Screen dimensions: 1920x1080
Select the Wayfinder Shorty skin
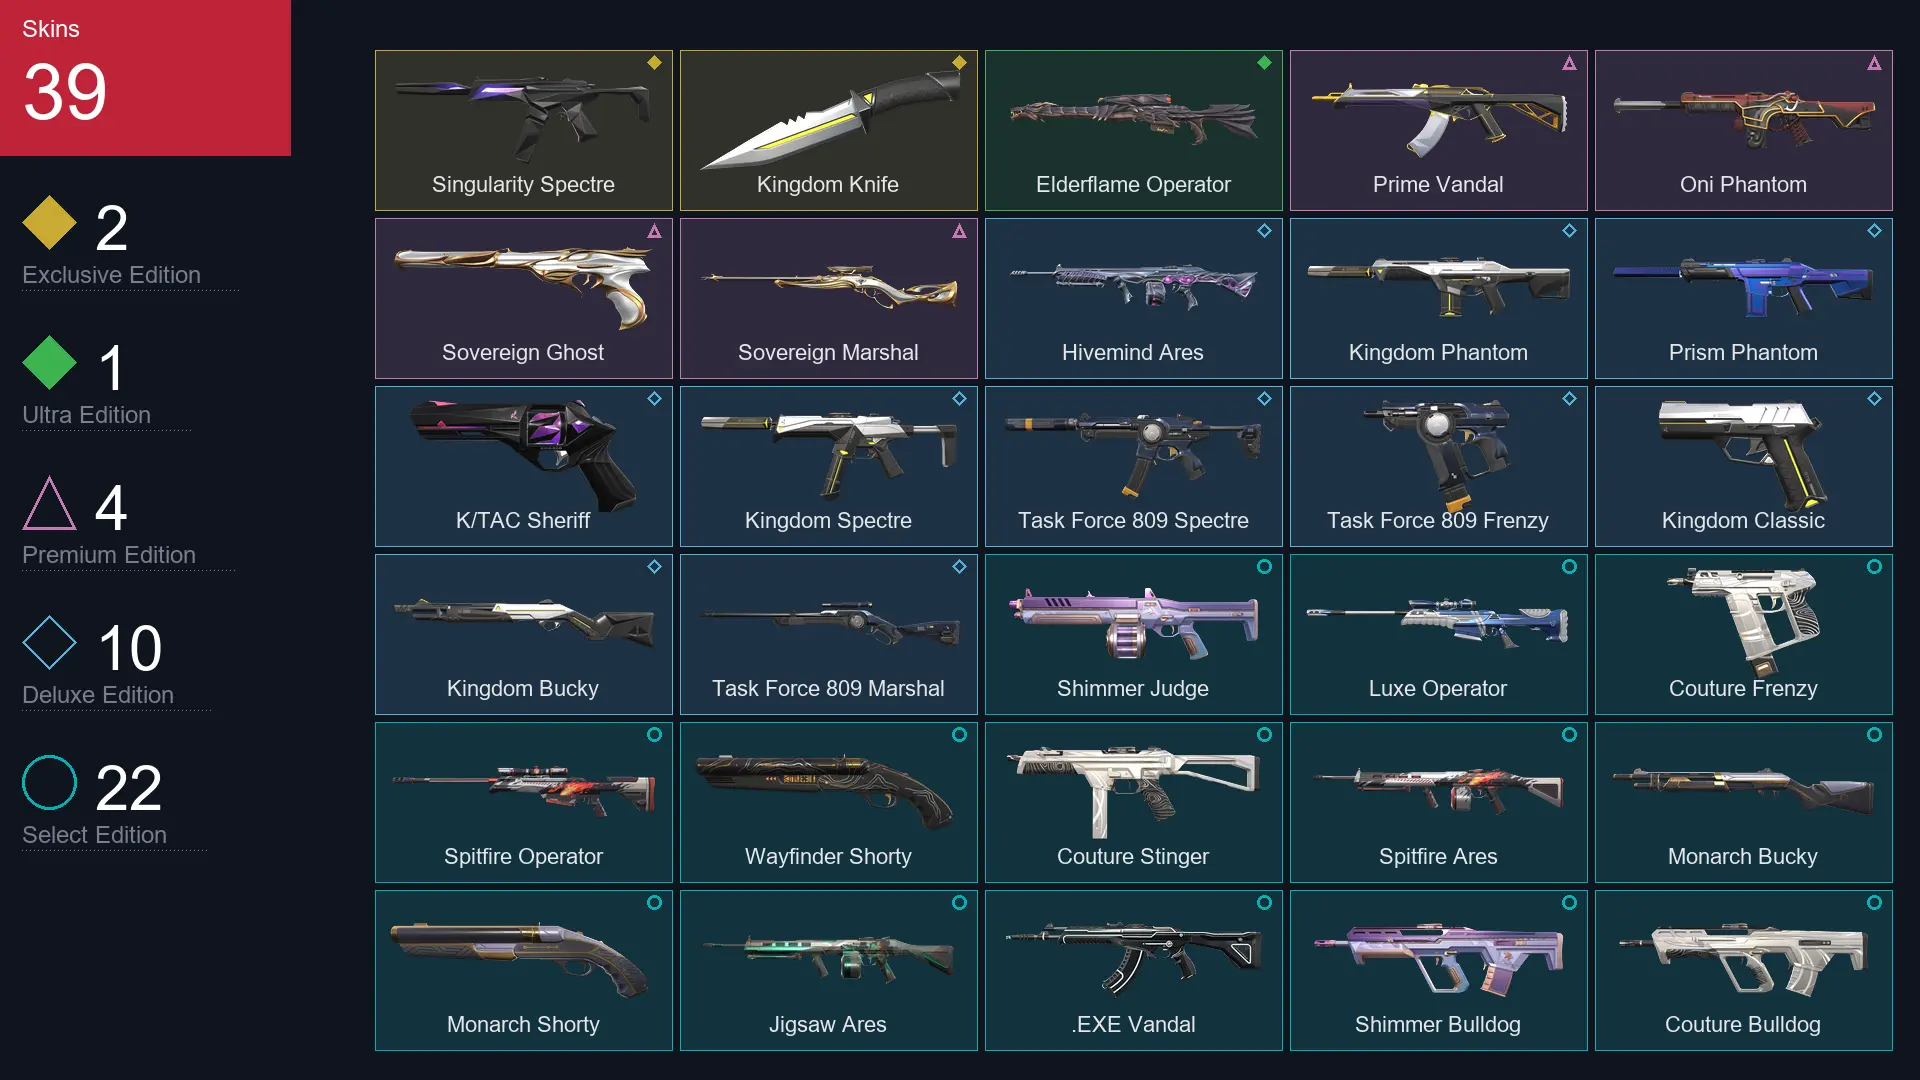[828, 802]
